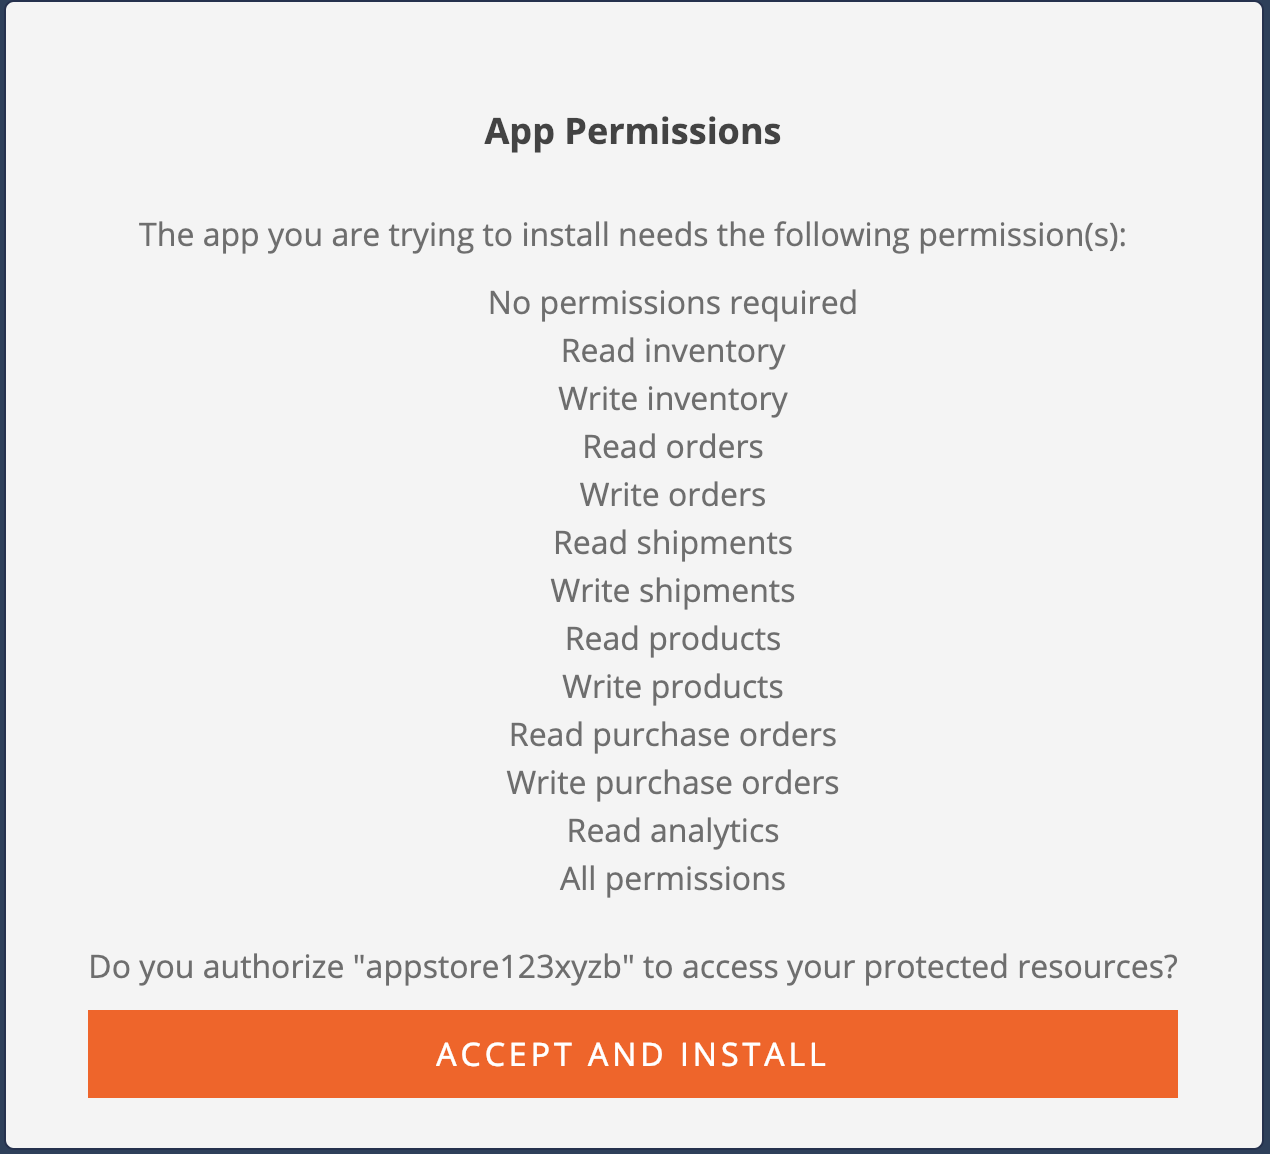Select the "Write shipments" permission
This screenshot has width=1270, height=1154.
coord(672,590)
